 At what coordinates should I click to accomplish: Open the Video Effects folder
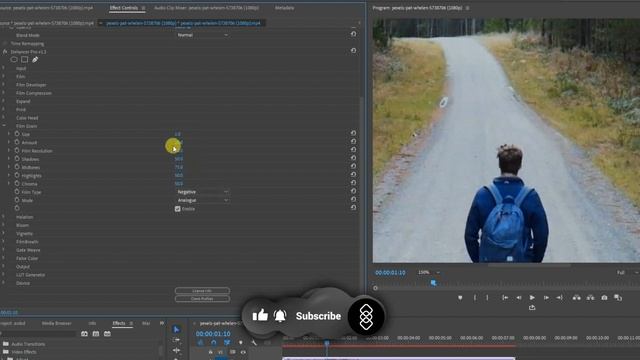(24, 352)
